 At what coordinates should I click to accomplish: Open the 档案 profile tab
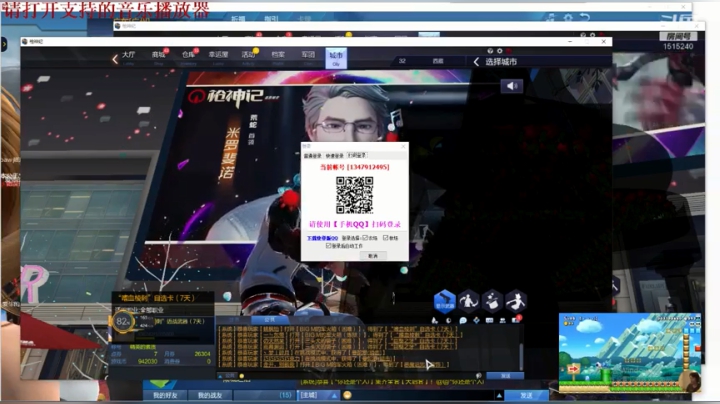(278, 56)
